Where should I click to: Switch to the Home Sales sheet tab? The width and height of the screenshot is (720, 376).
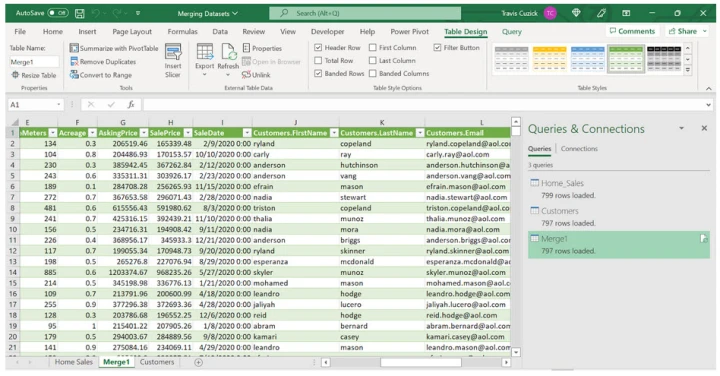[73, 362]
